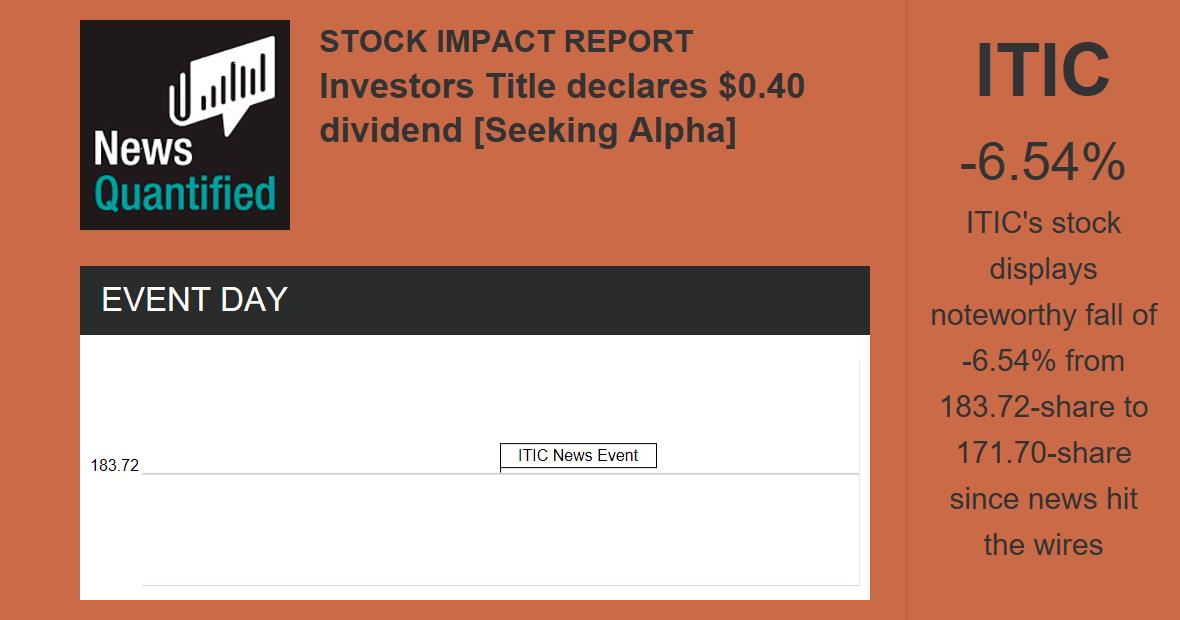The width and height of the screenshot is (1180, 620).
Task: Click the white word News in logo
Action: (x=143, y=150)
